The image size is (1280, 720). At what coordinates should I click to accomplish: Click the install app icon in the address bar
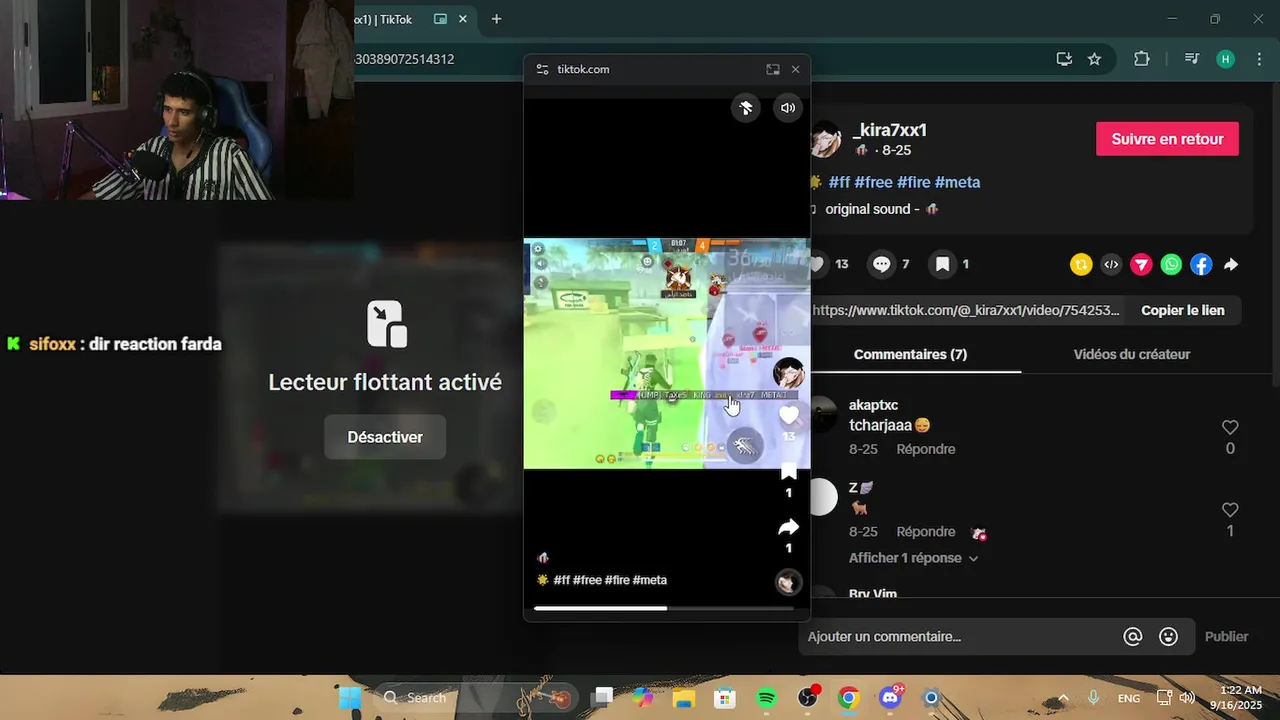(x=1064, y=59)
